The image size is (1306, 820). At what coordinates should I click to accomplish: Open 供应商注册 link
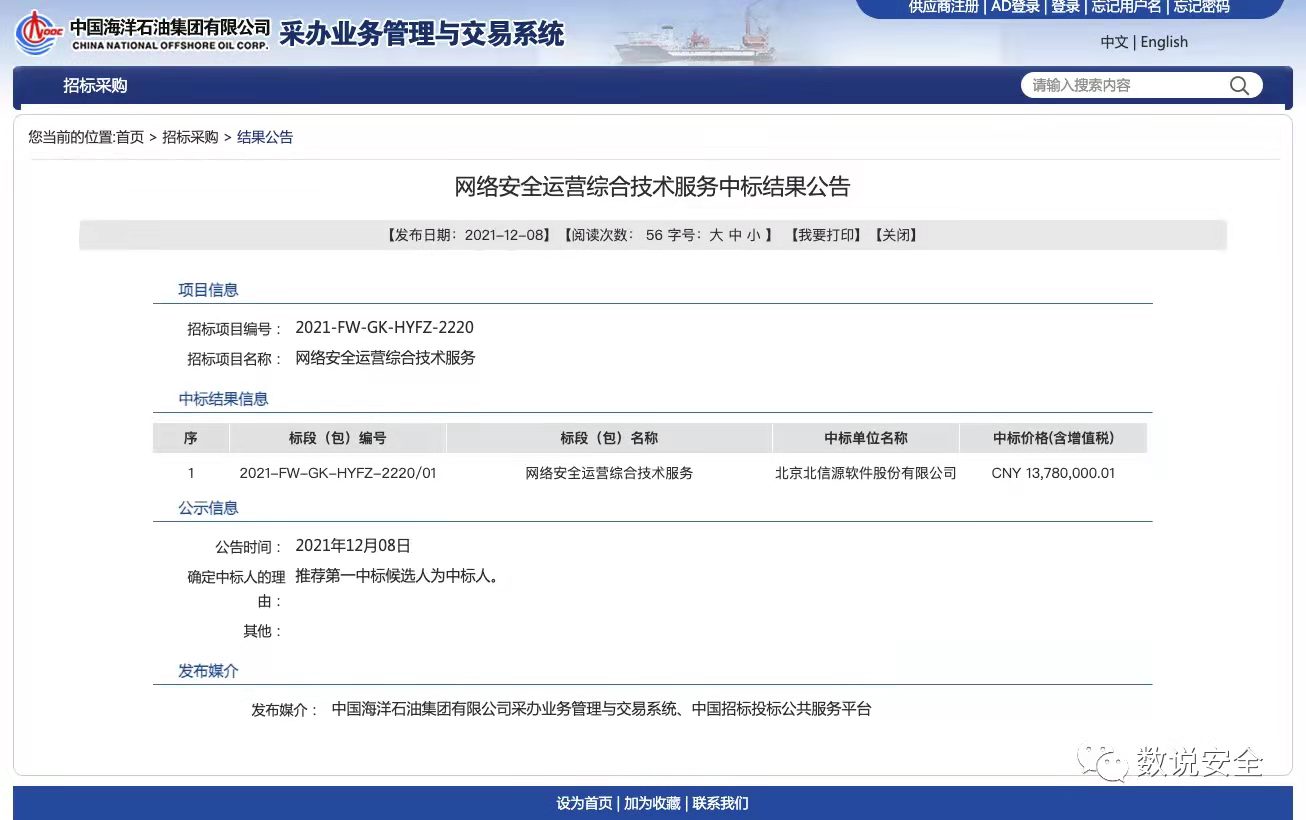[943, 7]
